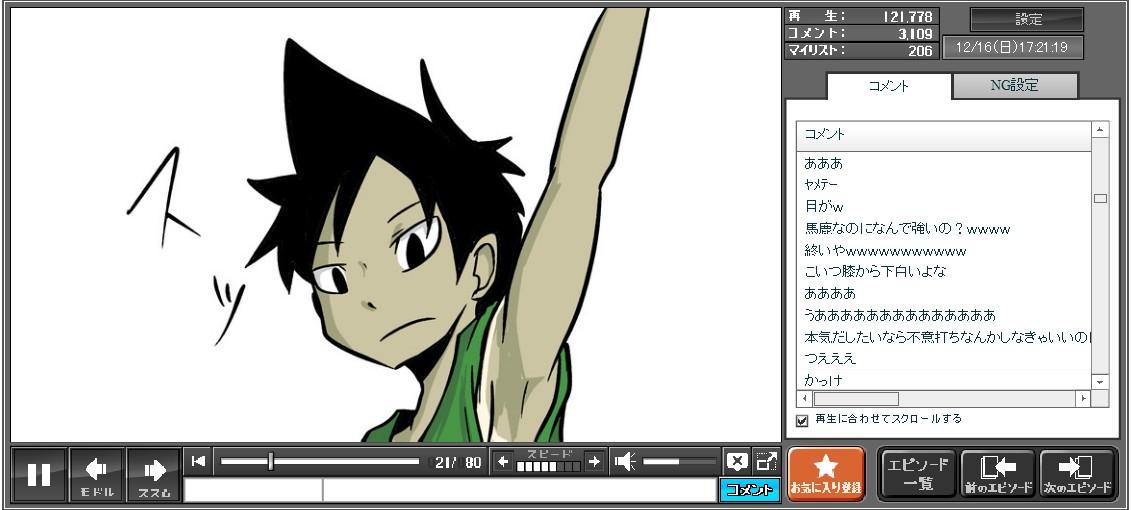This screenshot has height=510, width=1131.
Task: Mute the audio speaker icon
Action: pyautogui.click(x=625, y=461)
